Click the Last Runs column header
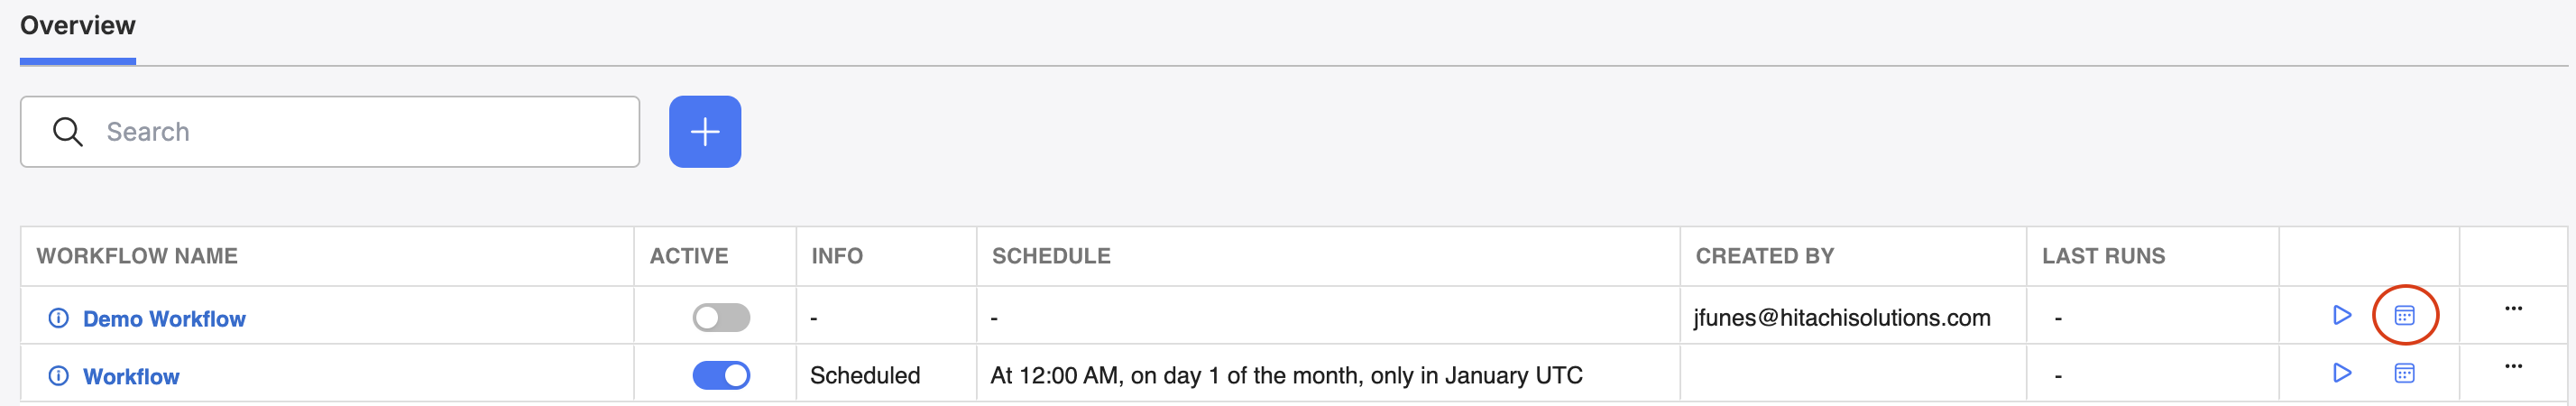2576x406 pixels. [x=2104, y=256]
